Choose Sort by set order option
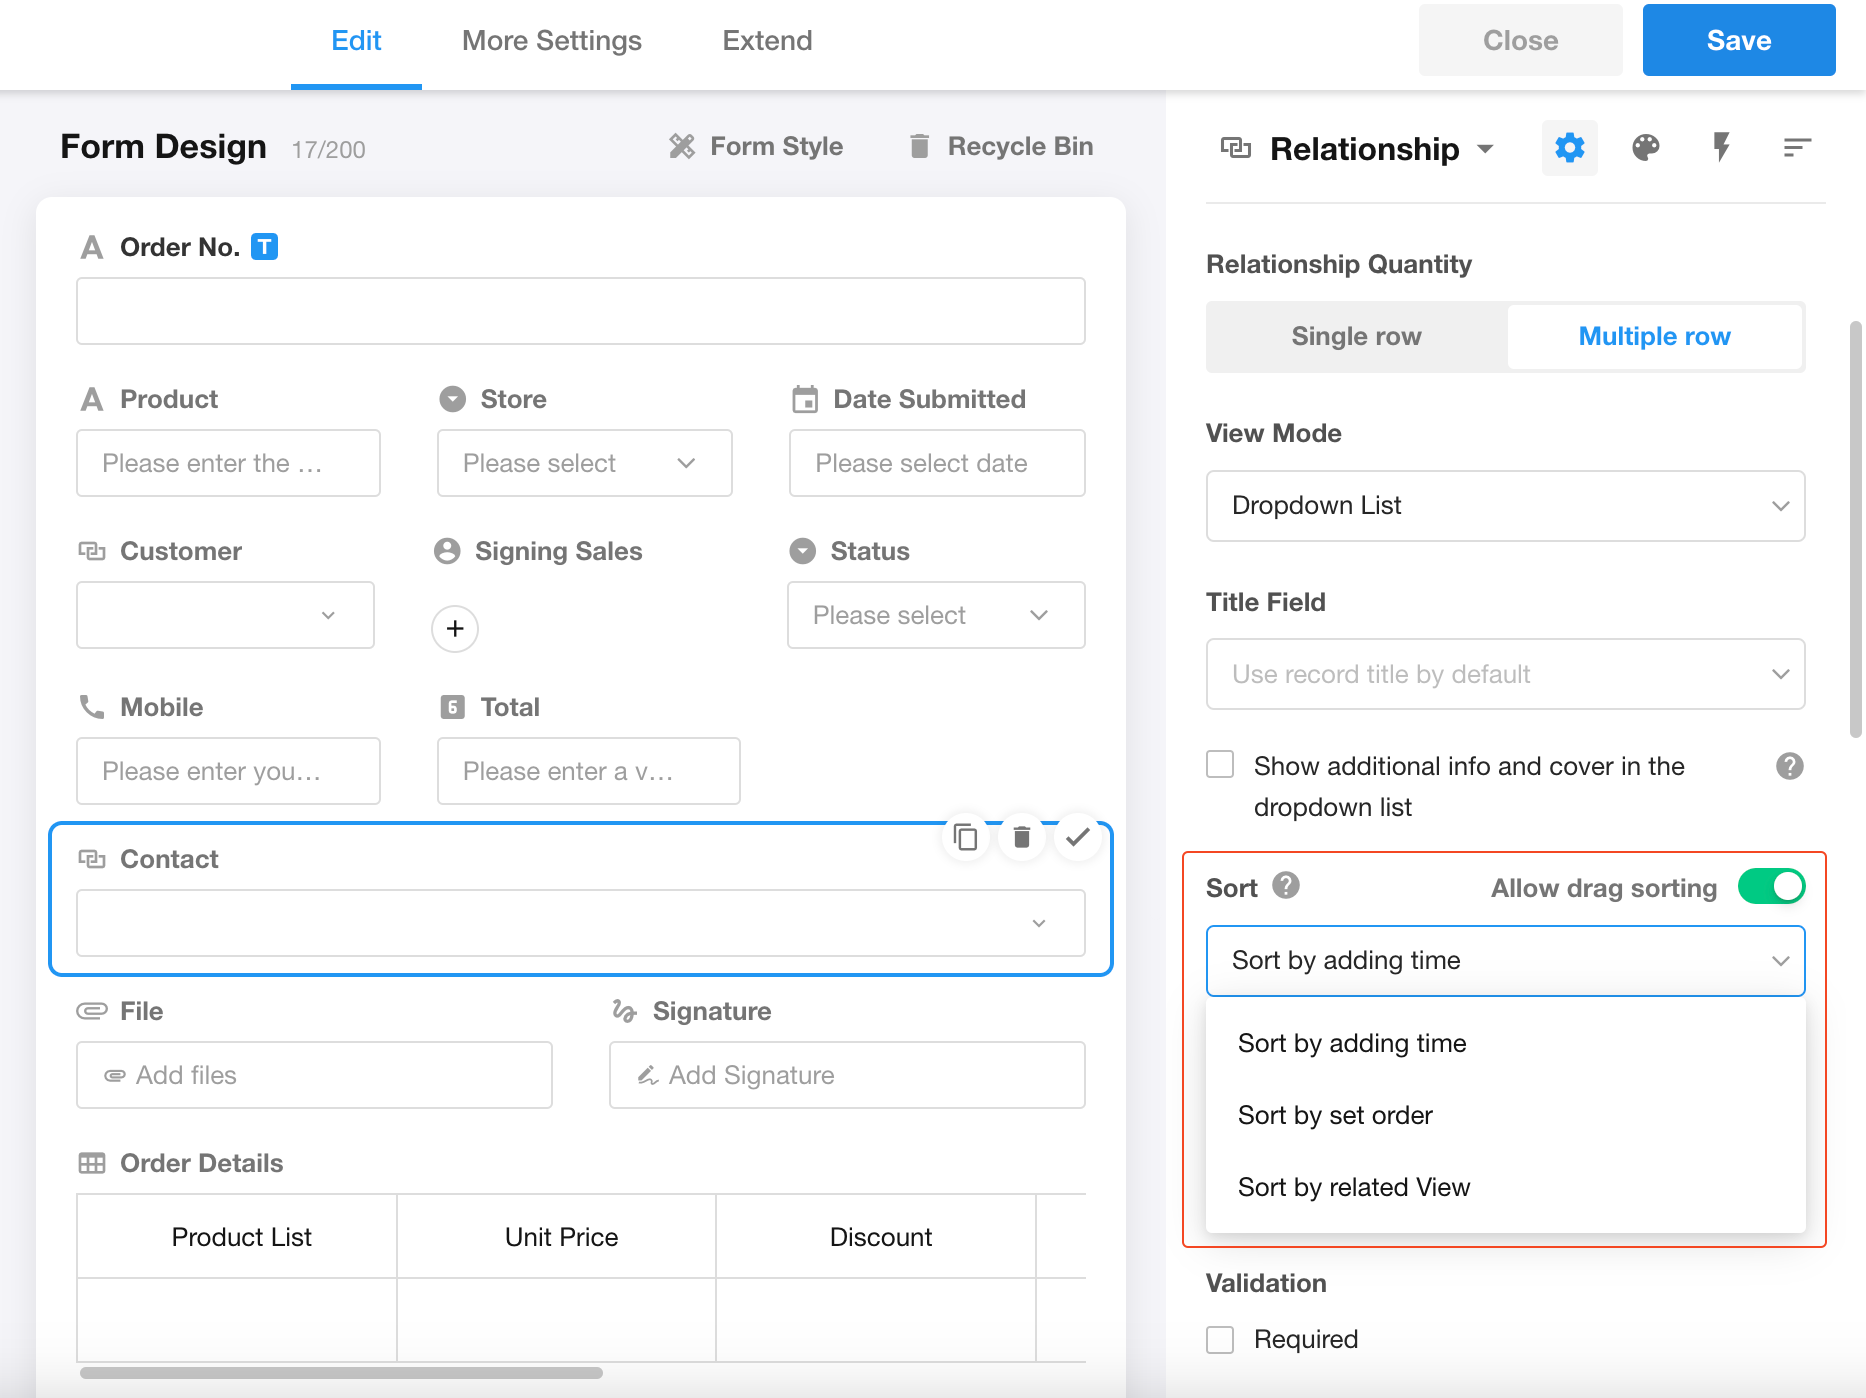 tap(1505, 1115)
